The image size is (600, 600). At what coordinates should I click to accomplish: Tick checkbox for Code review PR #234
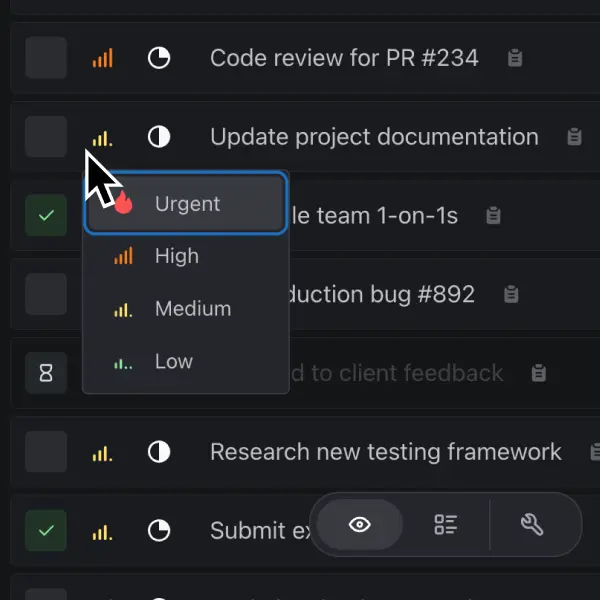[x=46, y=58]
